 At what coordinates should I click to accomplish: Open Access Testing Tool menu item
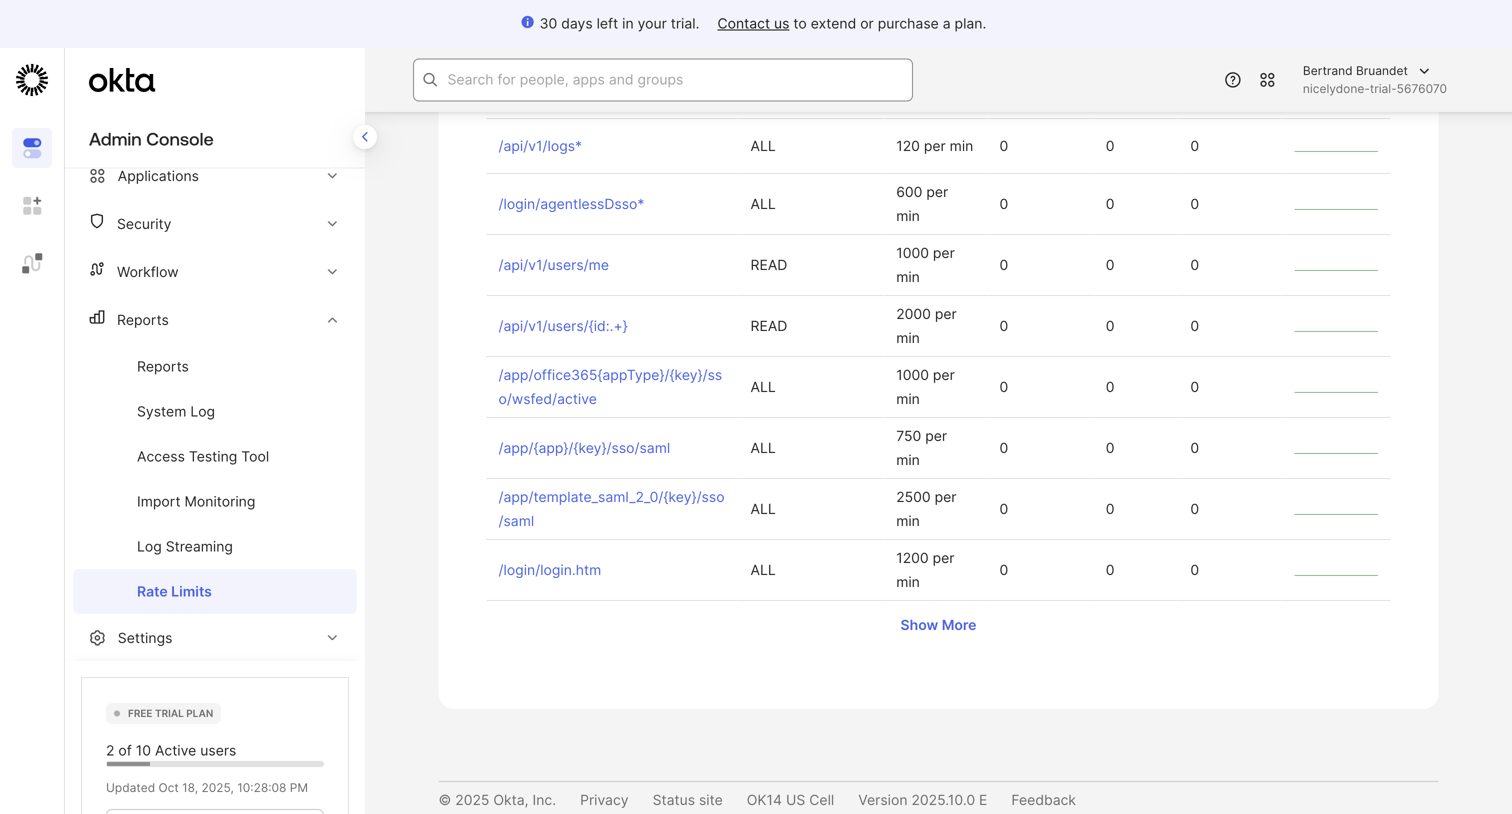[x=203, y=457]
